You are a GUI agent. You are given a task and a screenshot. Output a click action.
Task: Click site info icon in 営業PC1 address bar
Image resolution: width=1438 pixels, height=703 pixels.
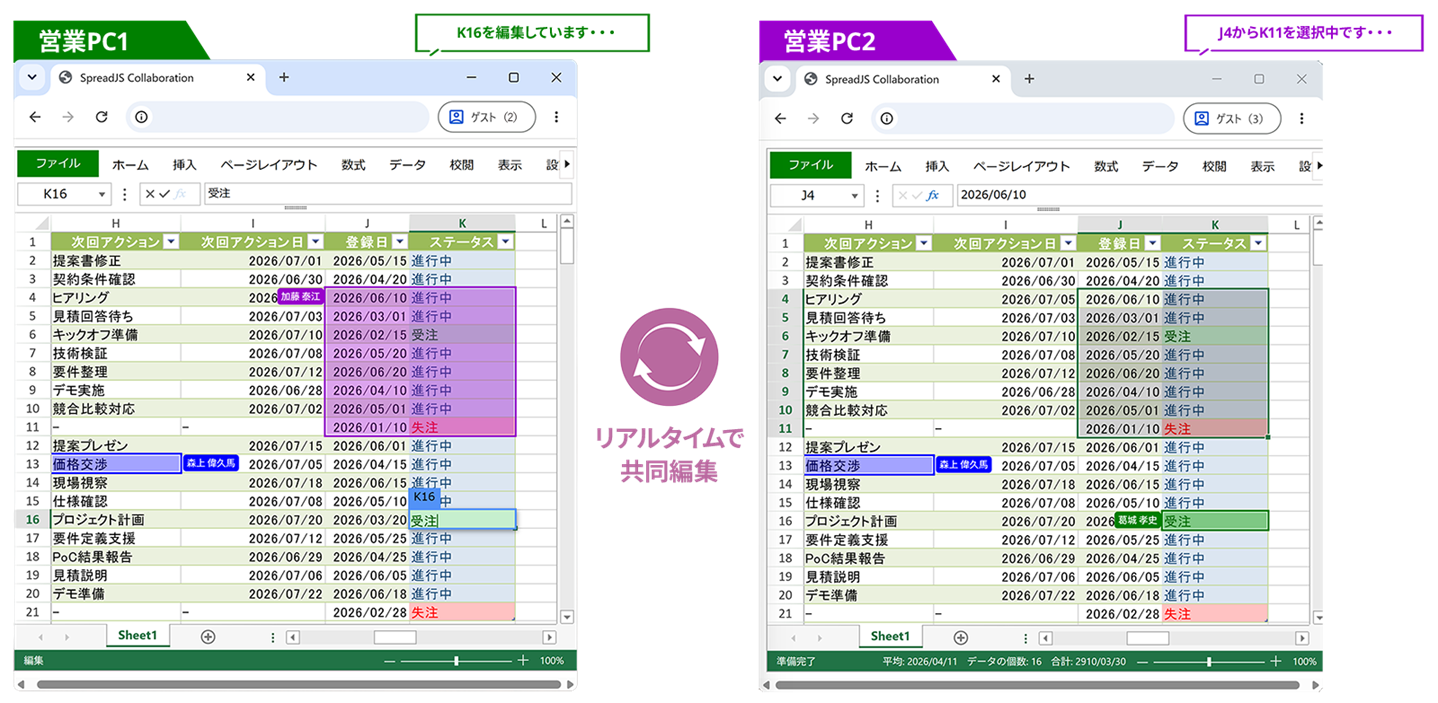point(142,117)
